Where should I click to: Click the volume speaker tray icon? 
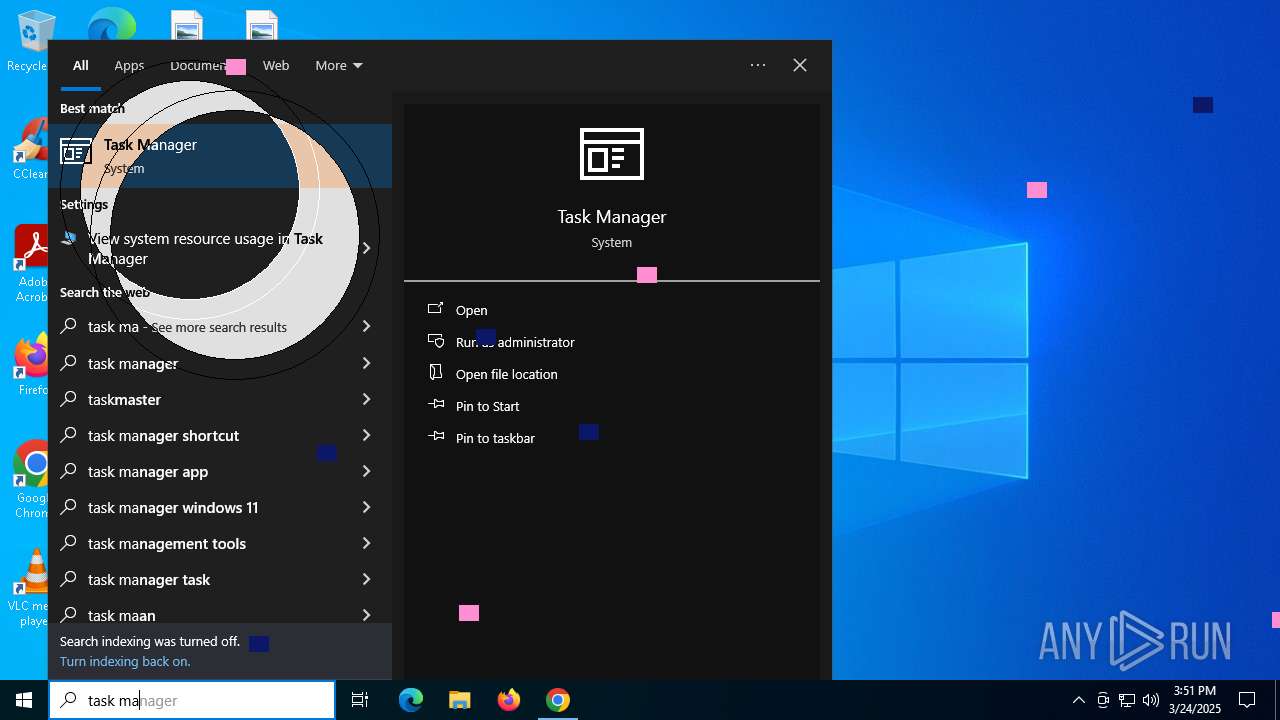pos(1151,700)
